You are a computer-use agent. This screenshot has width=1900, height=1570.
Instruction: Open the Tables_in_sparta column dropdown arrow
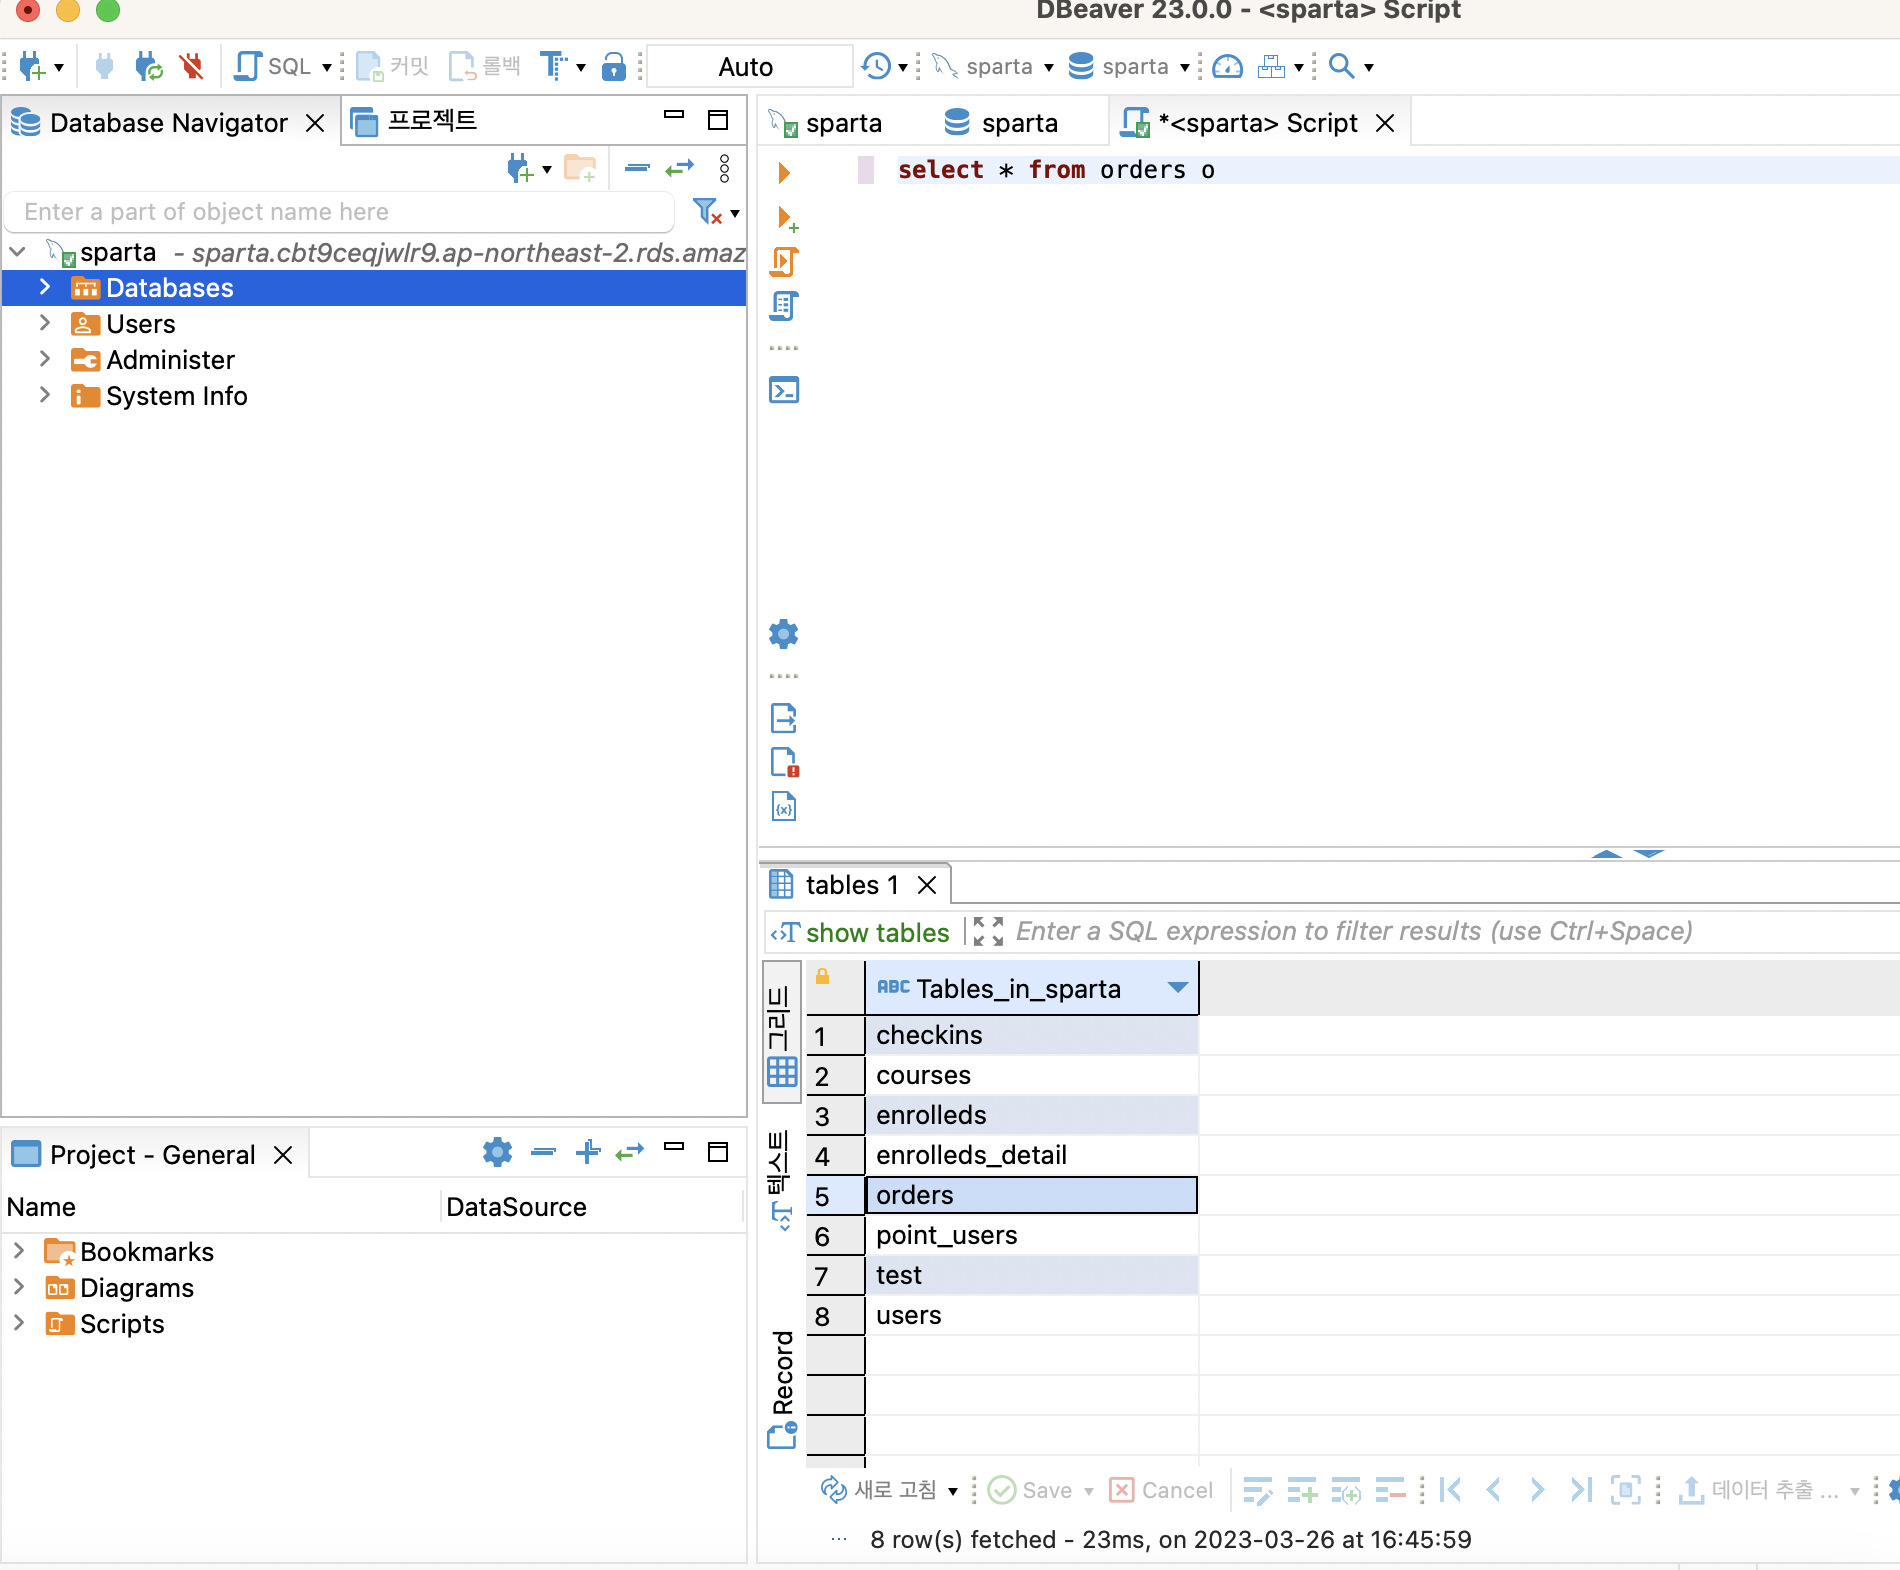pos(1177,988)
